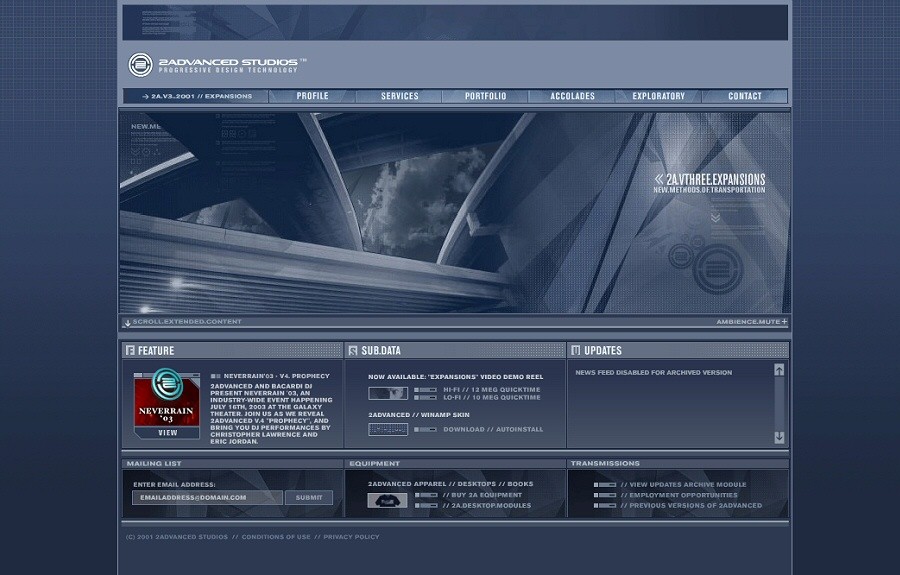Click the News feed disabled message text

point(653,372)
